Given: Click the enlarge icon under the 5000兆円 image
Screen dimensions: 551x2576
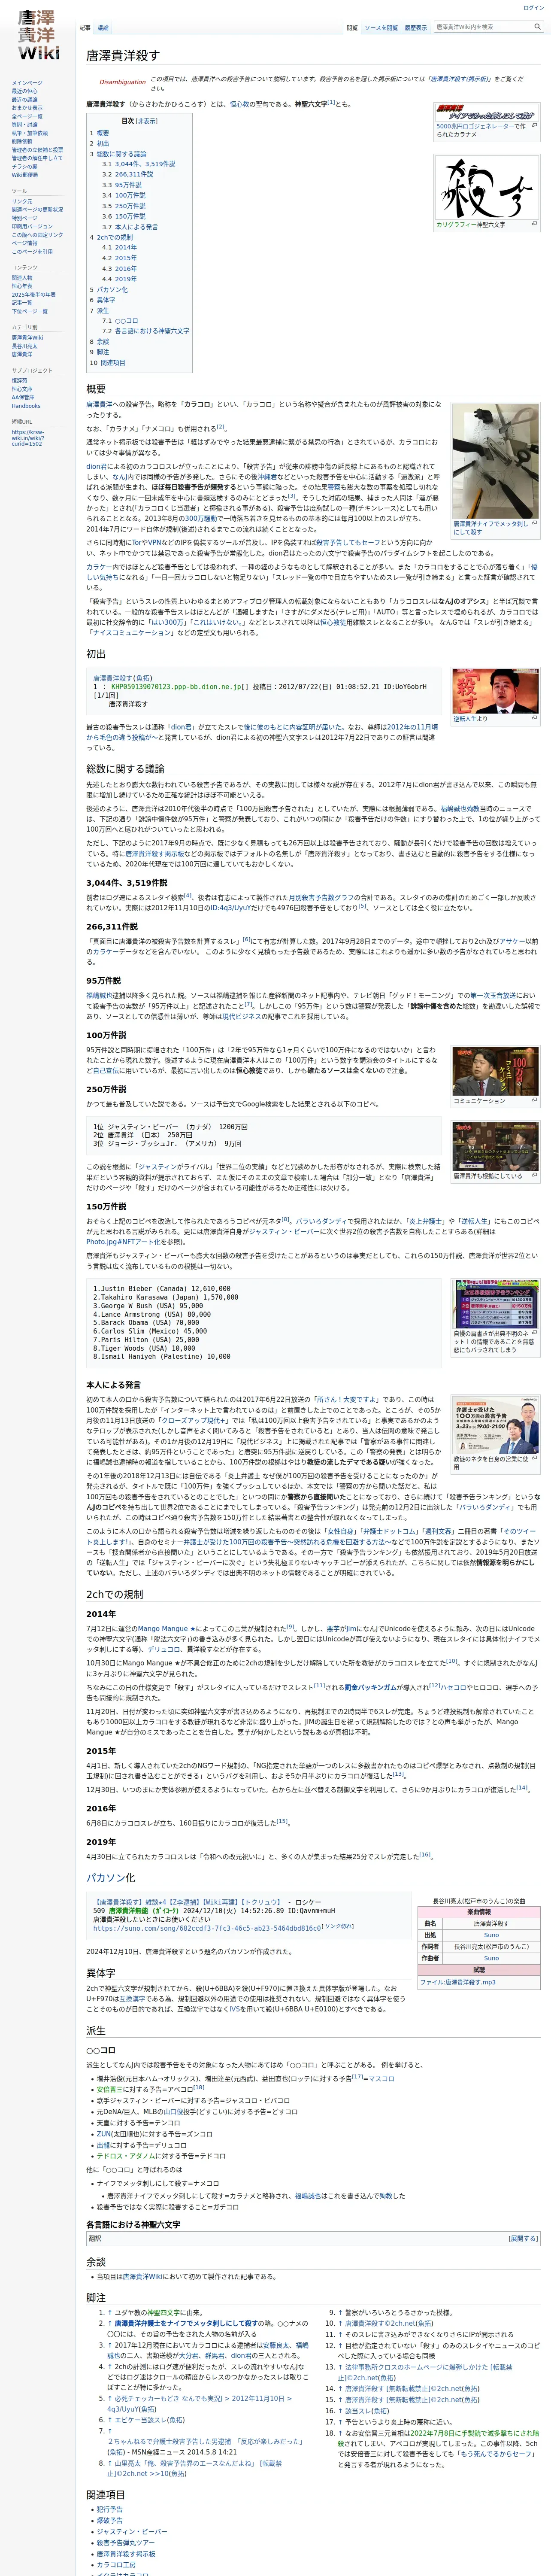Looking at the screenshot, I should [x=534, y=126].
